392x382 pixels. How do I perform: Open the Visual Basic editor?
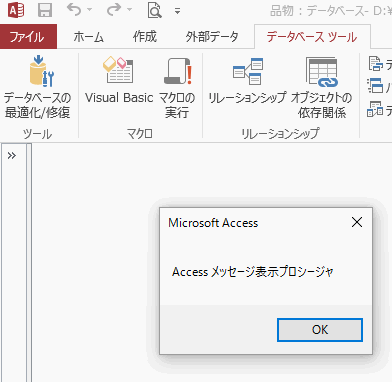point(119,80)
